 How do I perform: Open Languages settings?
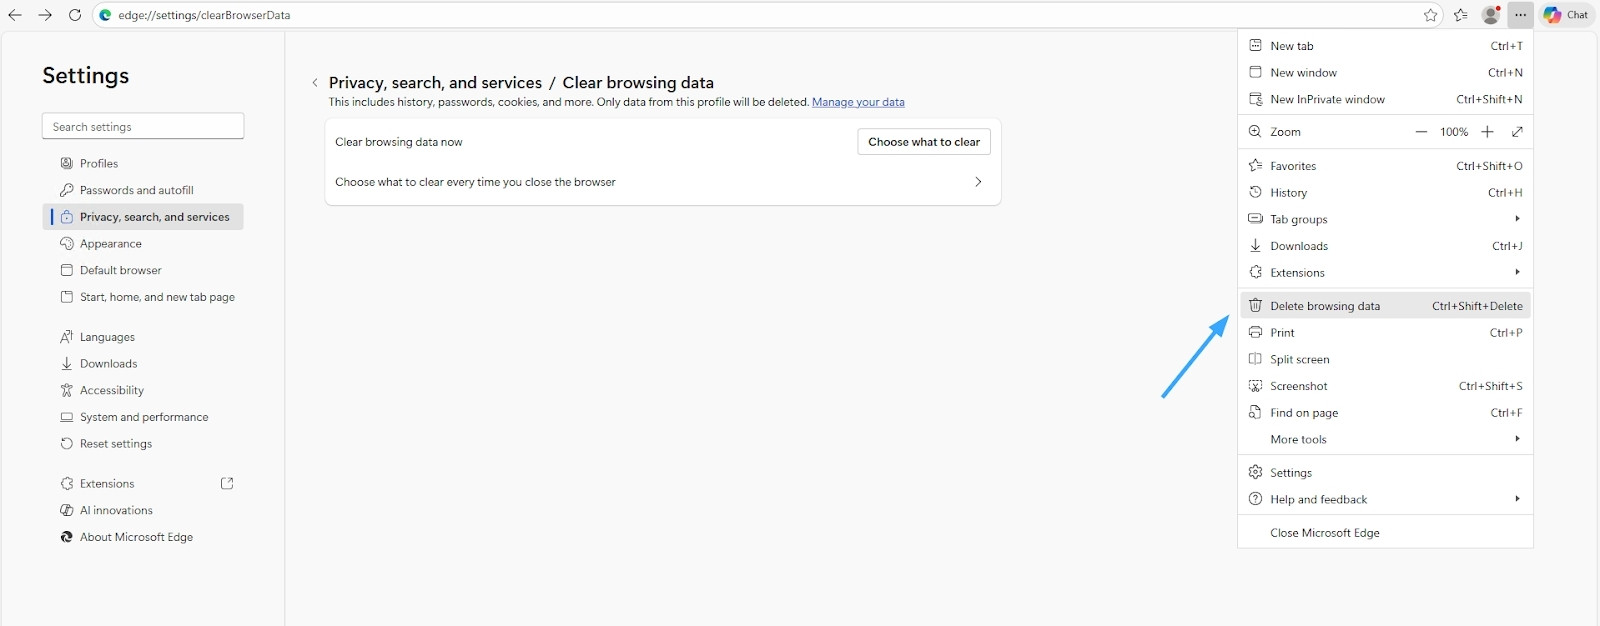pos(143,337)
